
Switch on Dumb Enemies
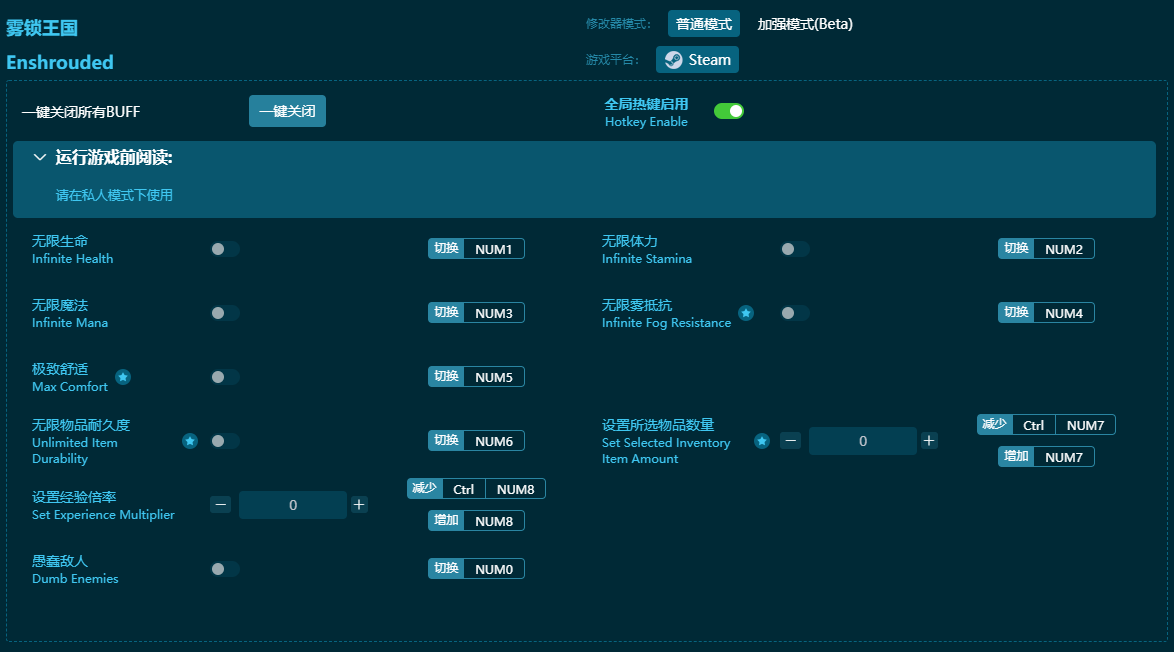click(x=225, y=569)
